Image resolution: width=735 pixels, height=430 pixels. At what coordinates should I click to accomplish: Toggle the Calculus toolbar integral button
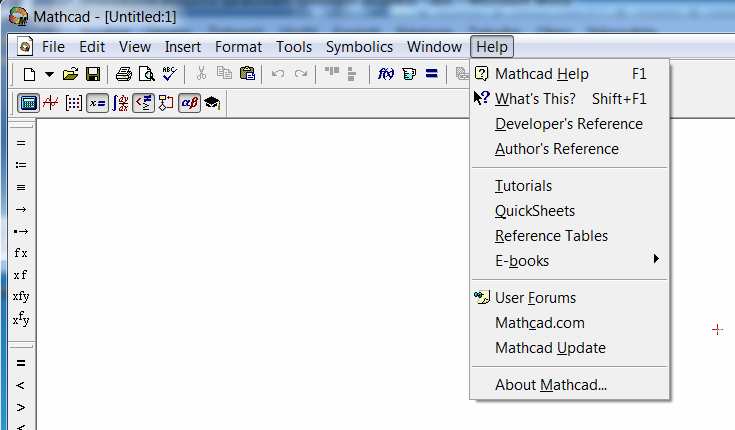[120, 103]
